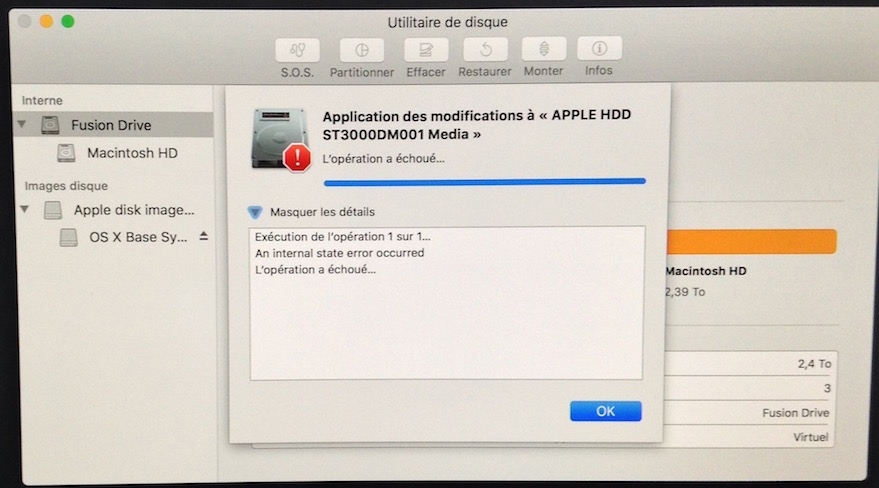Open the Infos panel

599,49
